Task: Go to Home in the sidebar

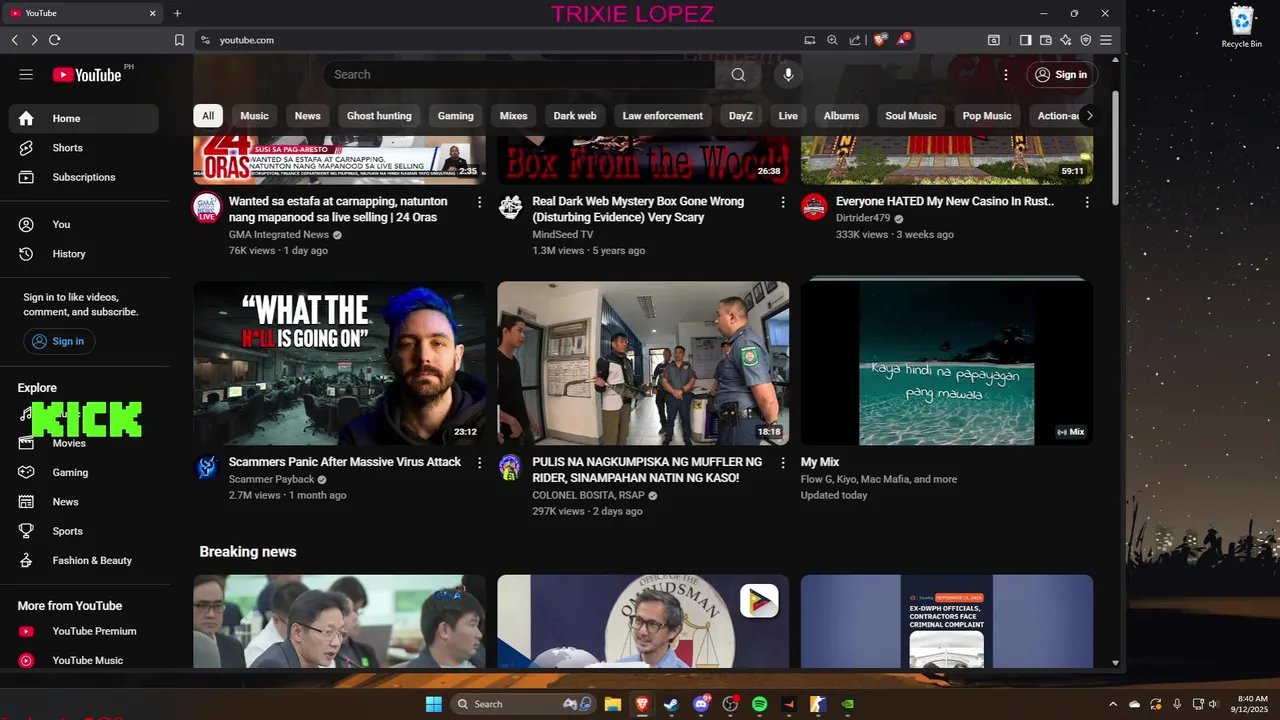Action: (84, 118)
